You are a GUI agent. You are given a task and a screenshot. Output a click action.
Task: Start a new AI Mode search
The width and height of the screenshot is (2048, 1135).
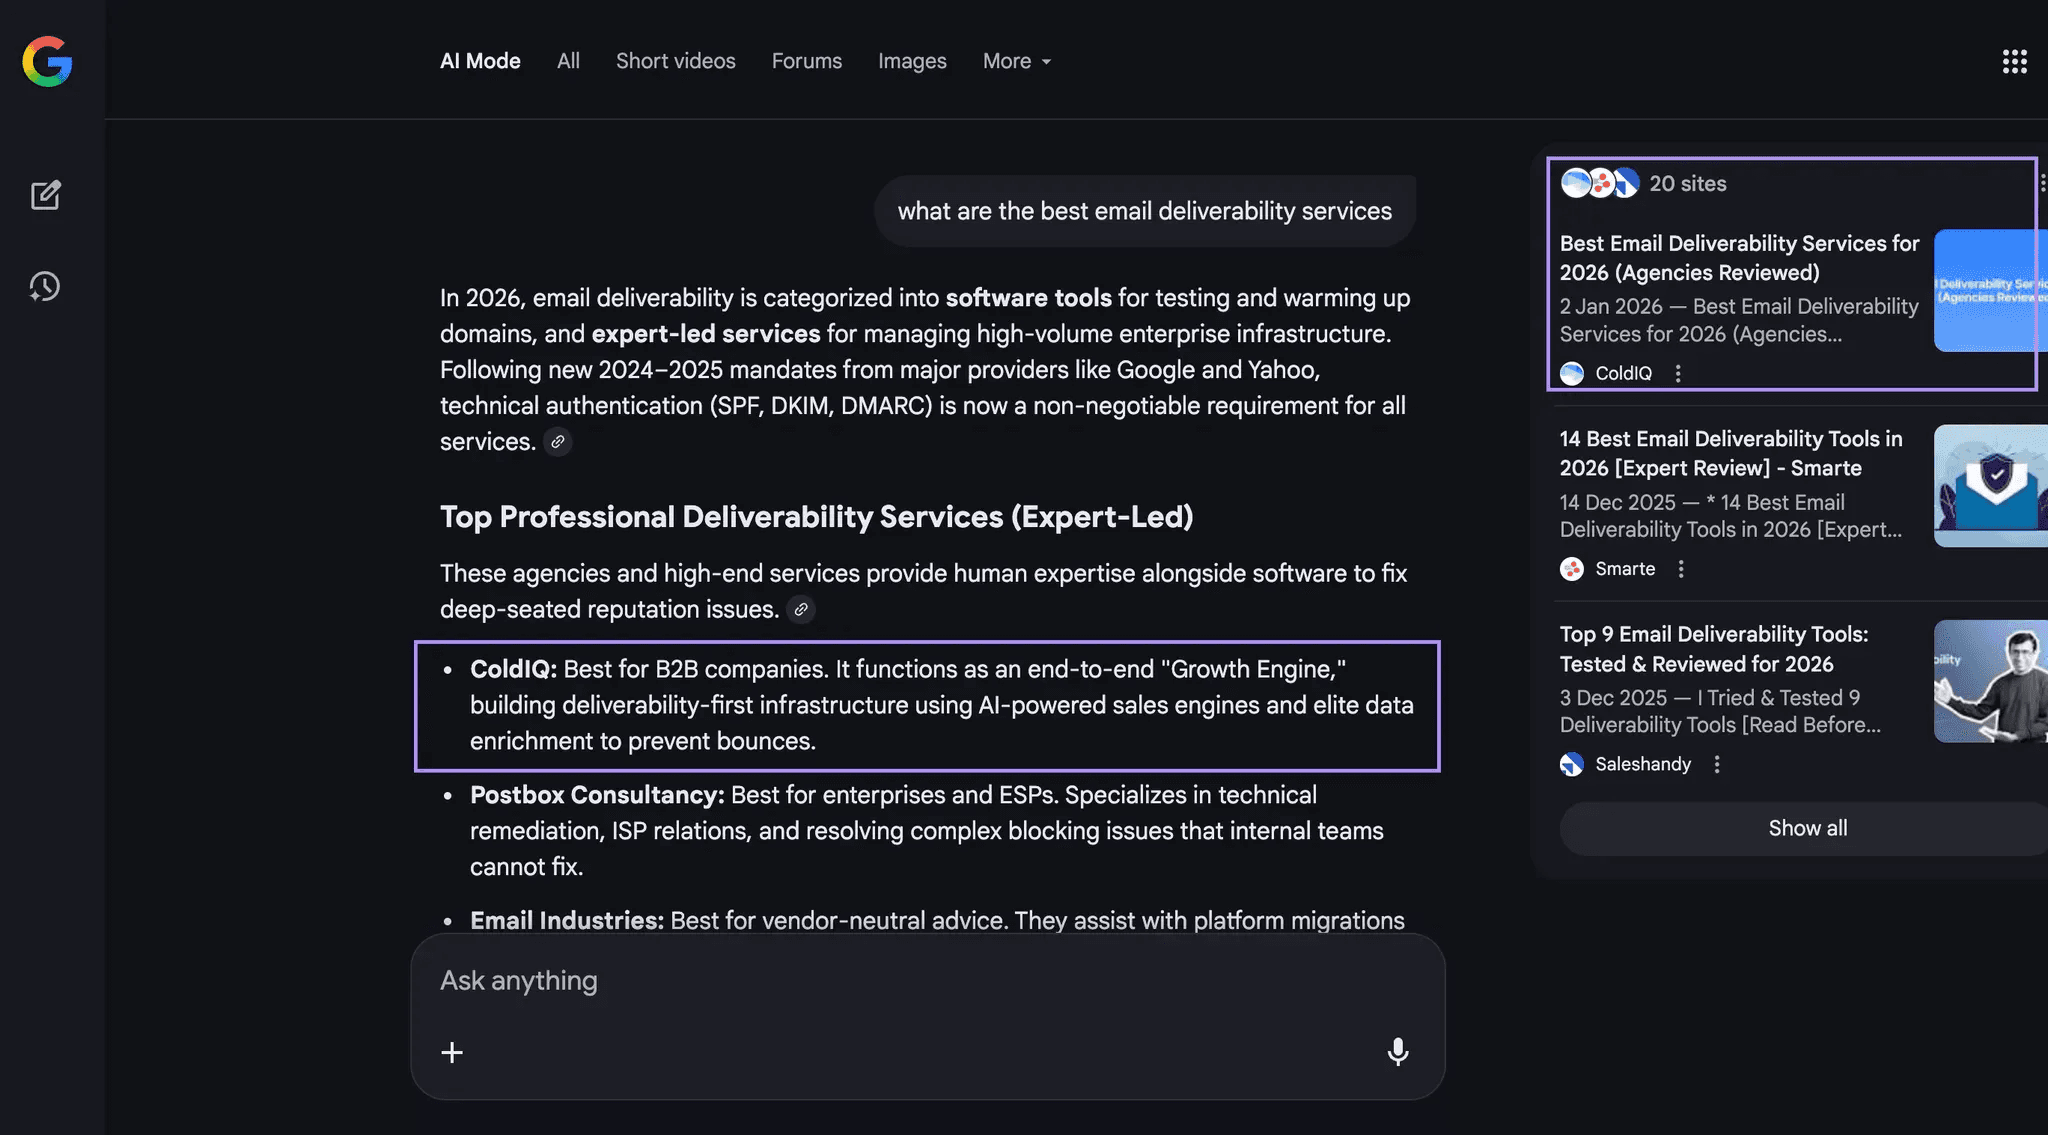pyautogui.click(x=45, y=195)
